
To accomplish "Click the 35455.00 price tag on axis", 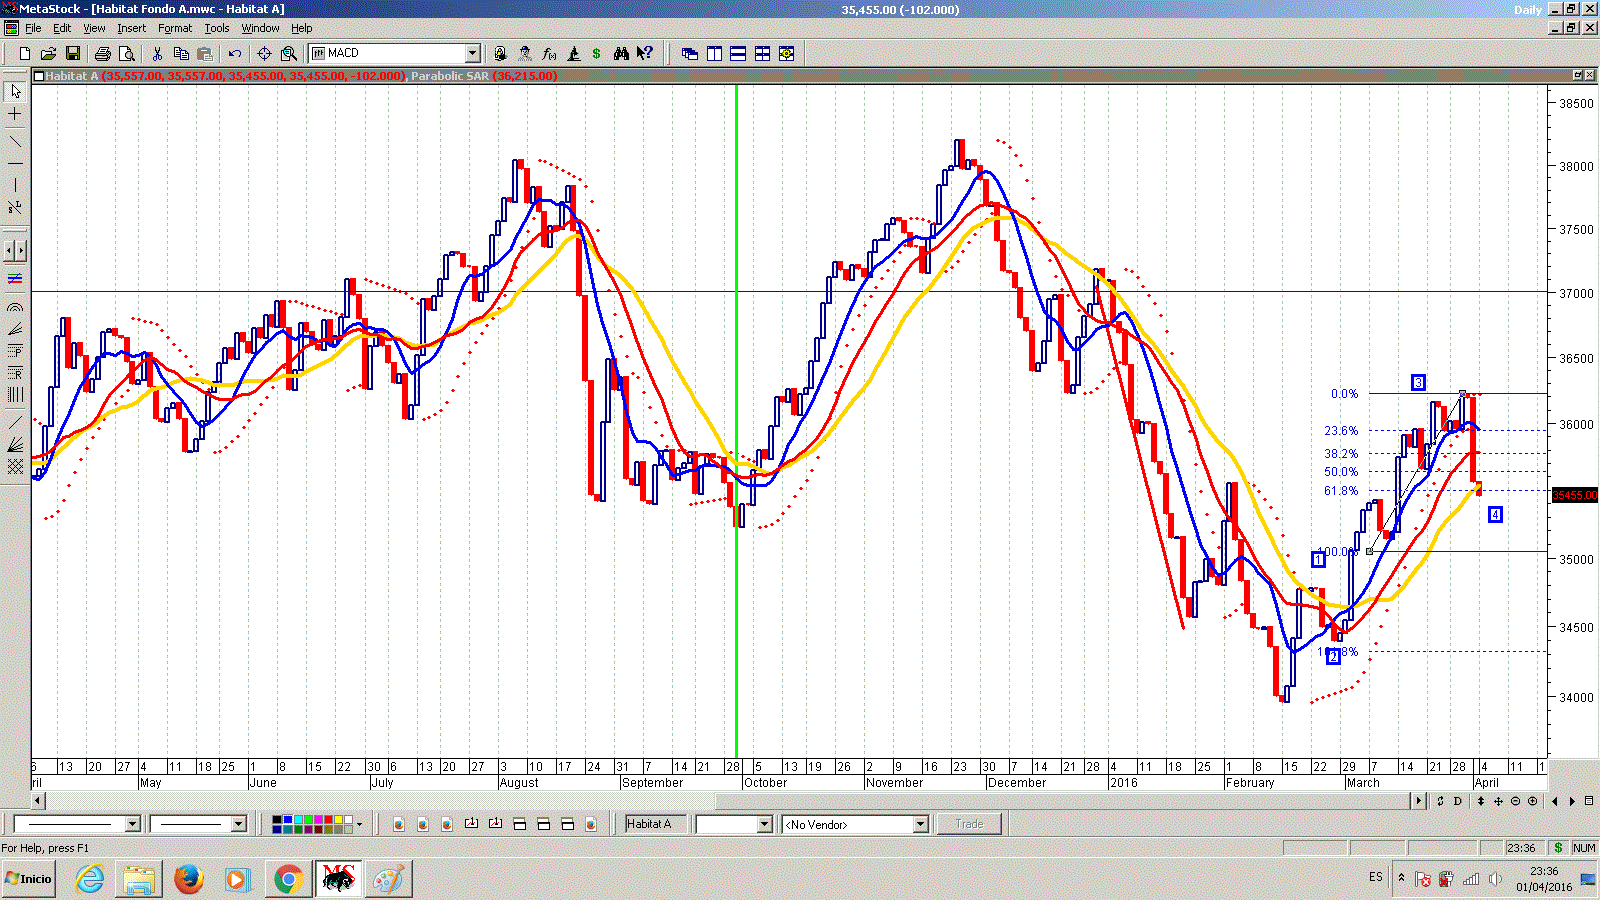I will (x=1575, y=495).
